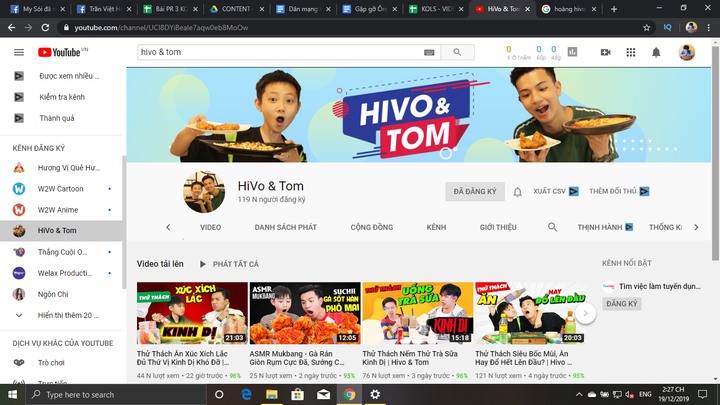Click the on-screen keyboard icon in search box
720x405 pixels.
click(x=429, y=52)
